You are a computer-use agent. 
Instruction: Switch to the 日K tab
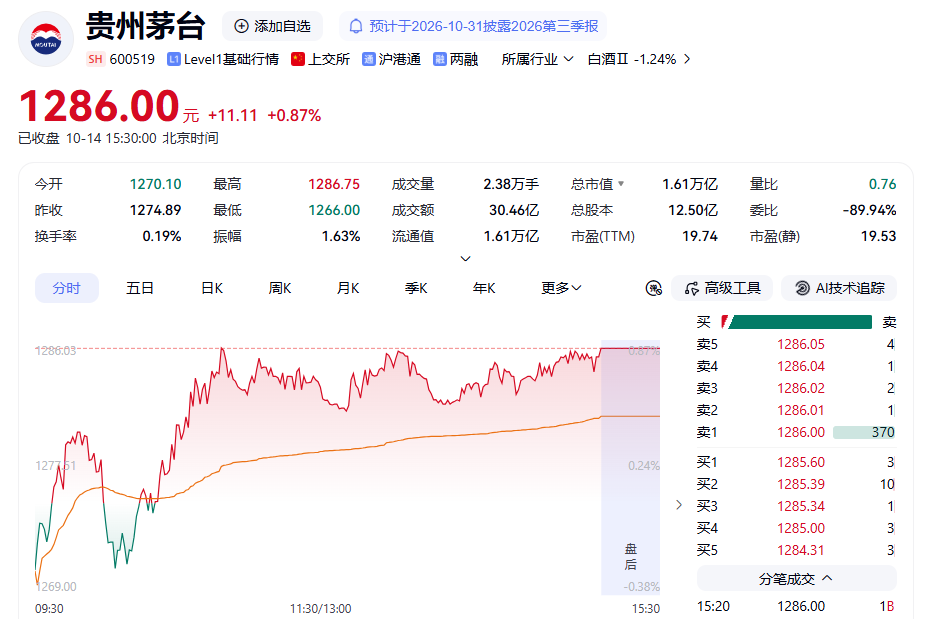(x=212, y=288)
